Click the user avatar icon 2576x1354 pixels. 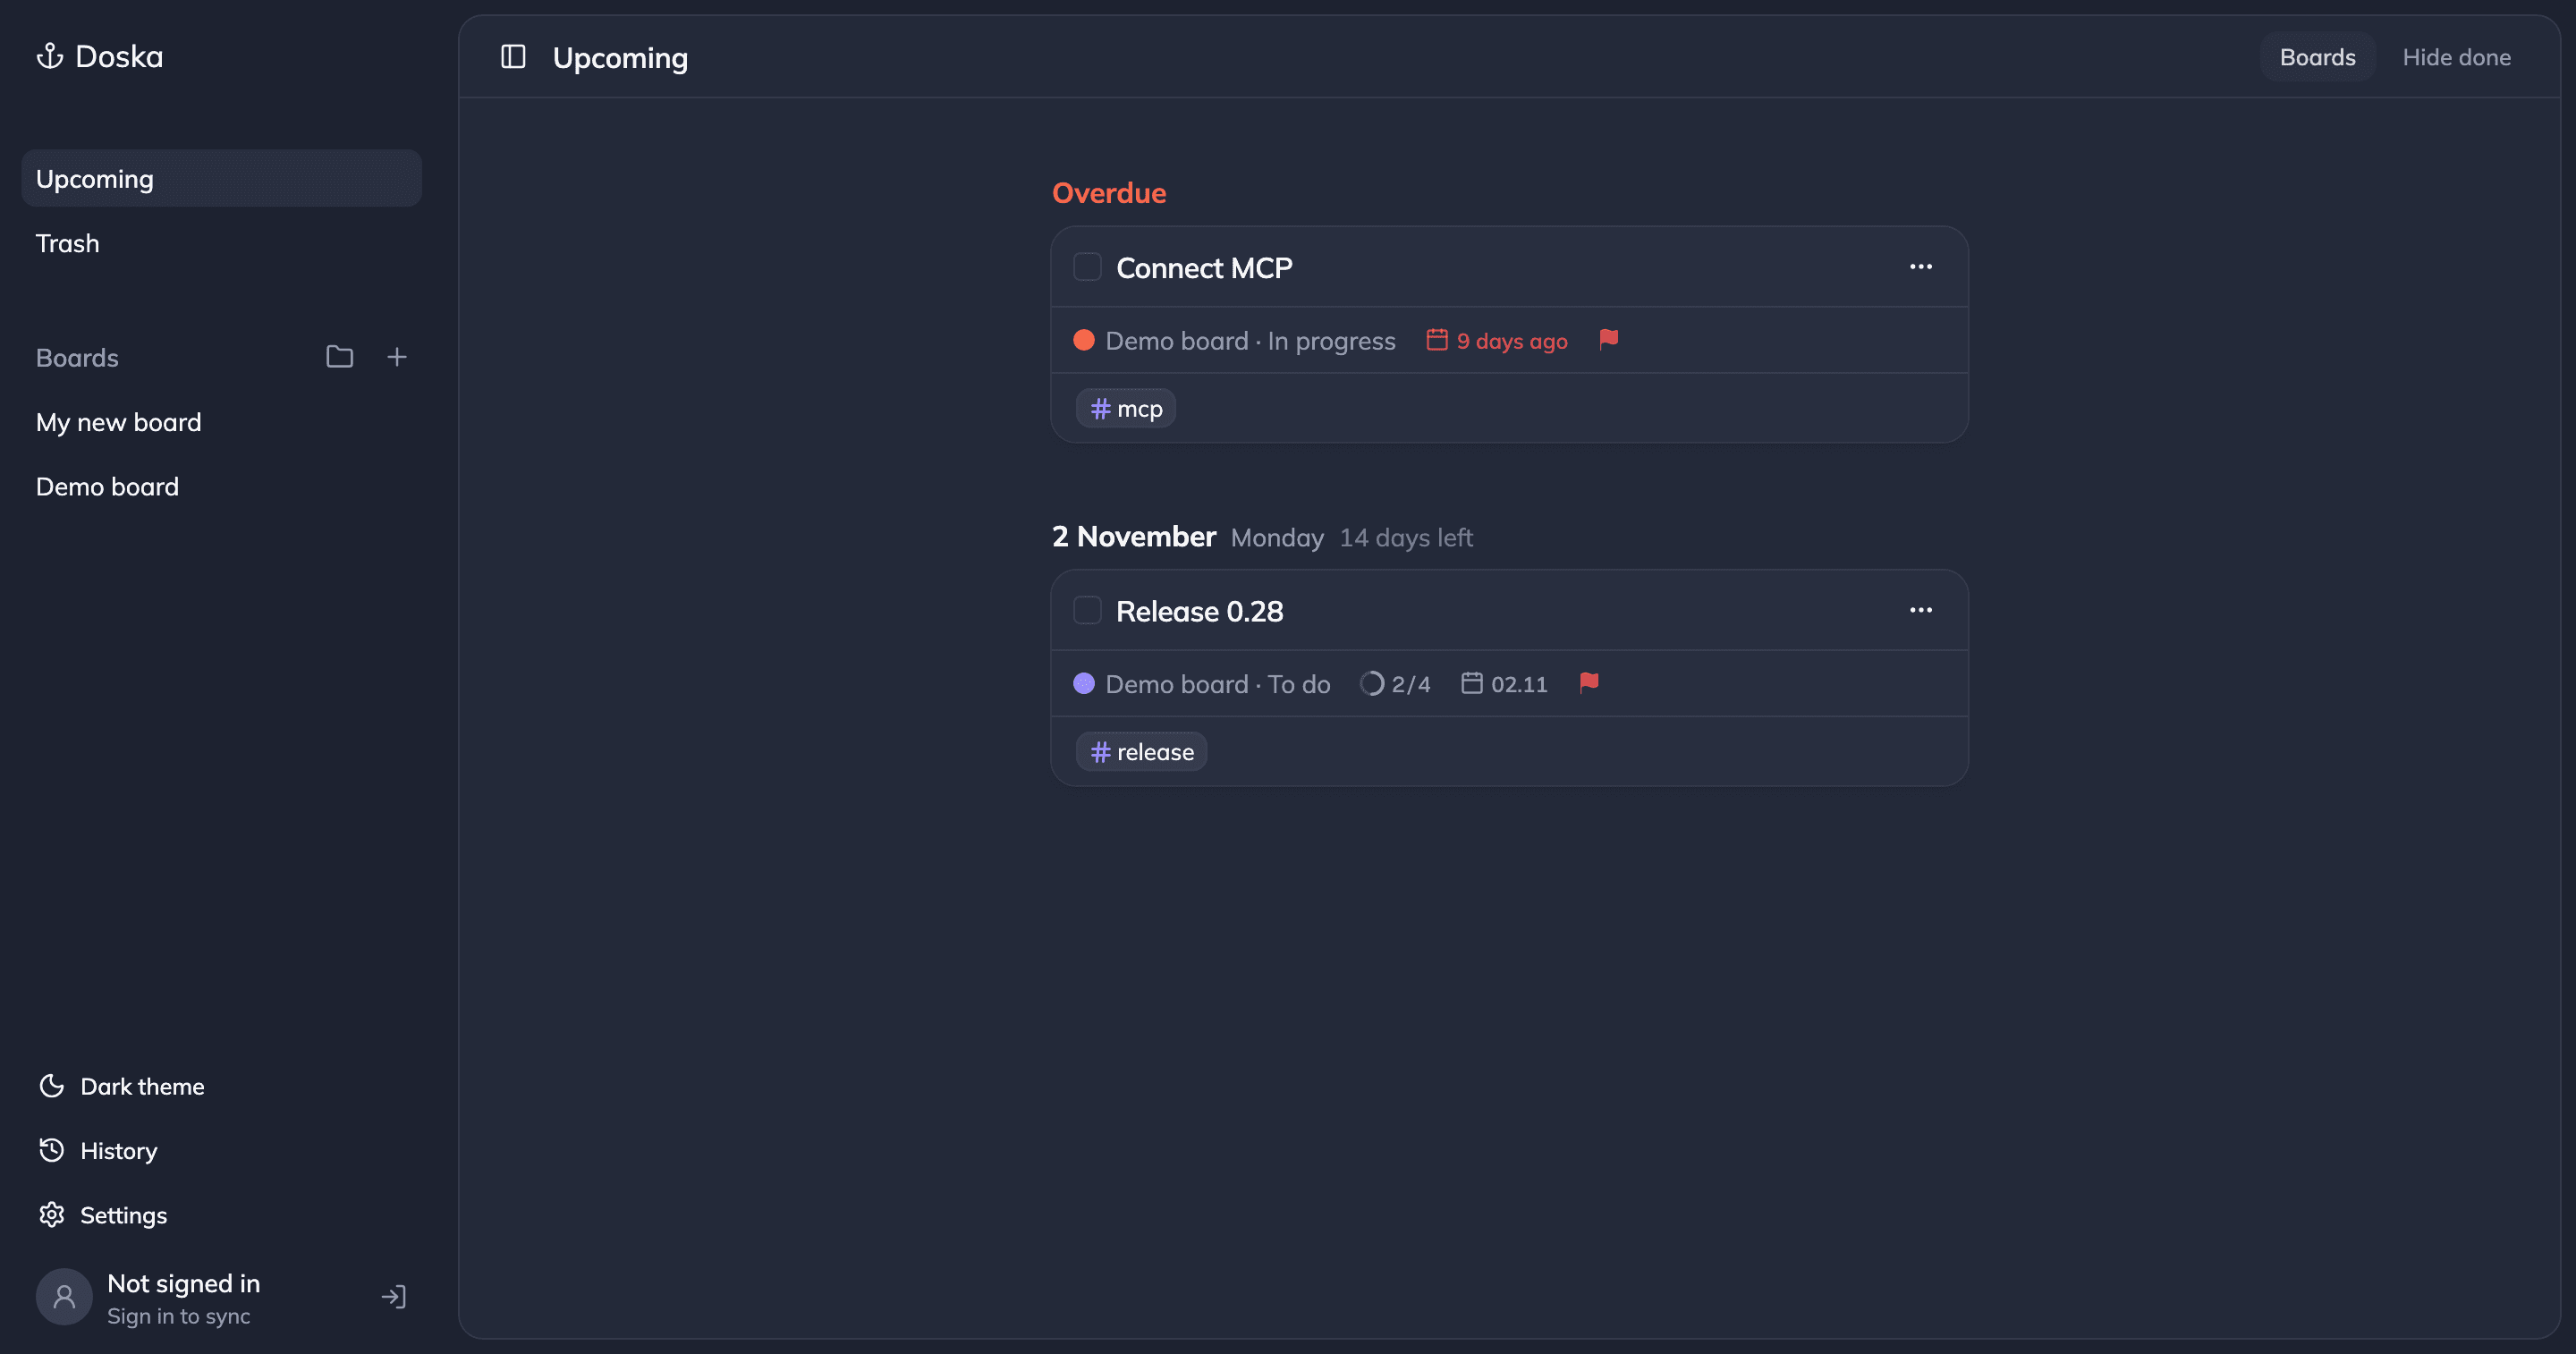click(x=64, y=1297)
